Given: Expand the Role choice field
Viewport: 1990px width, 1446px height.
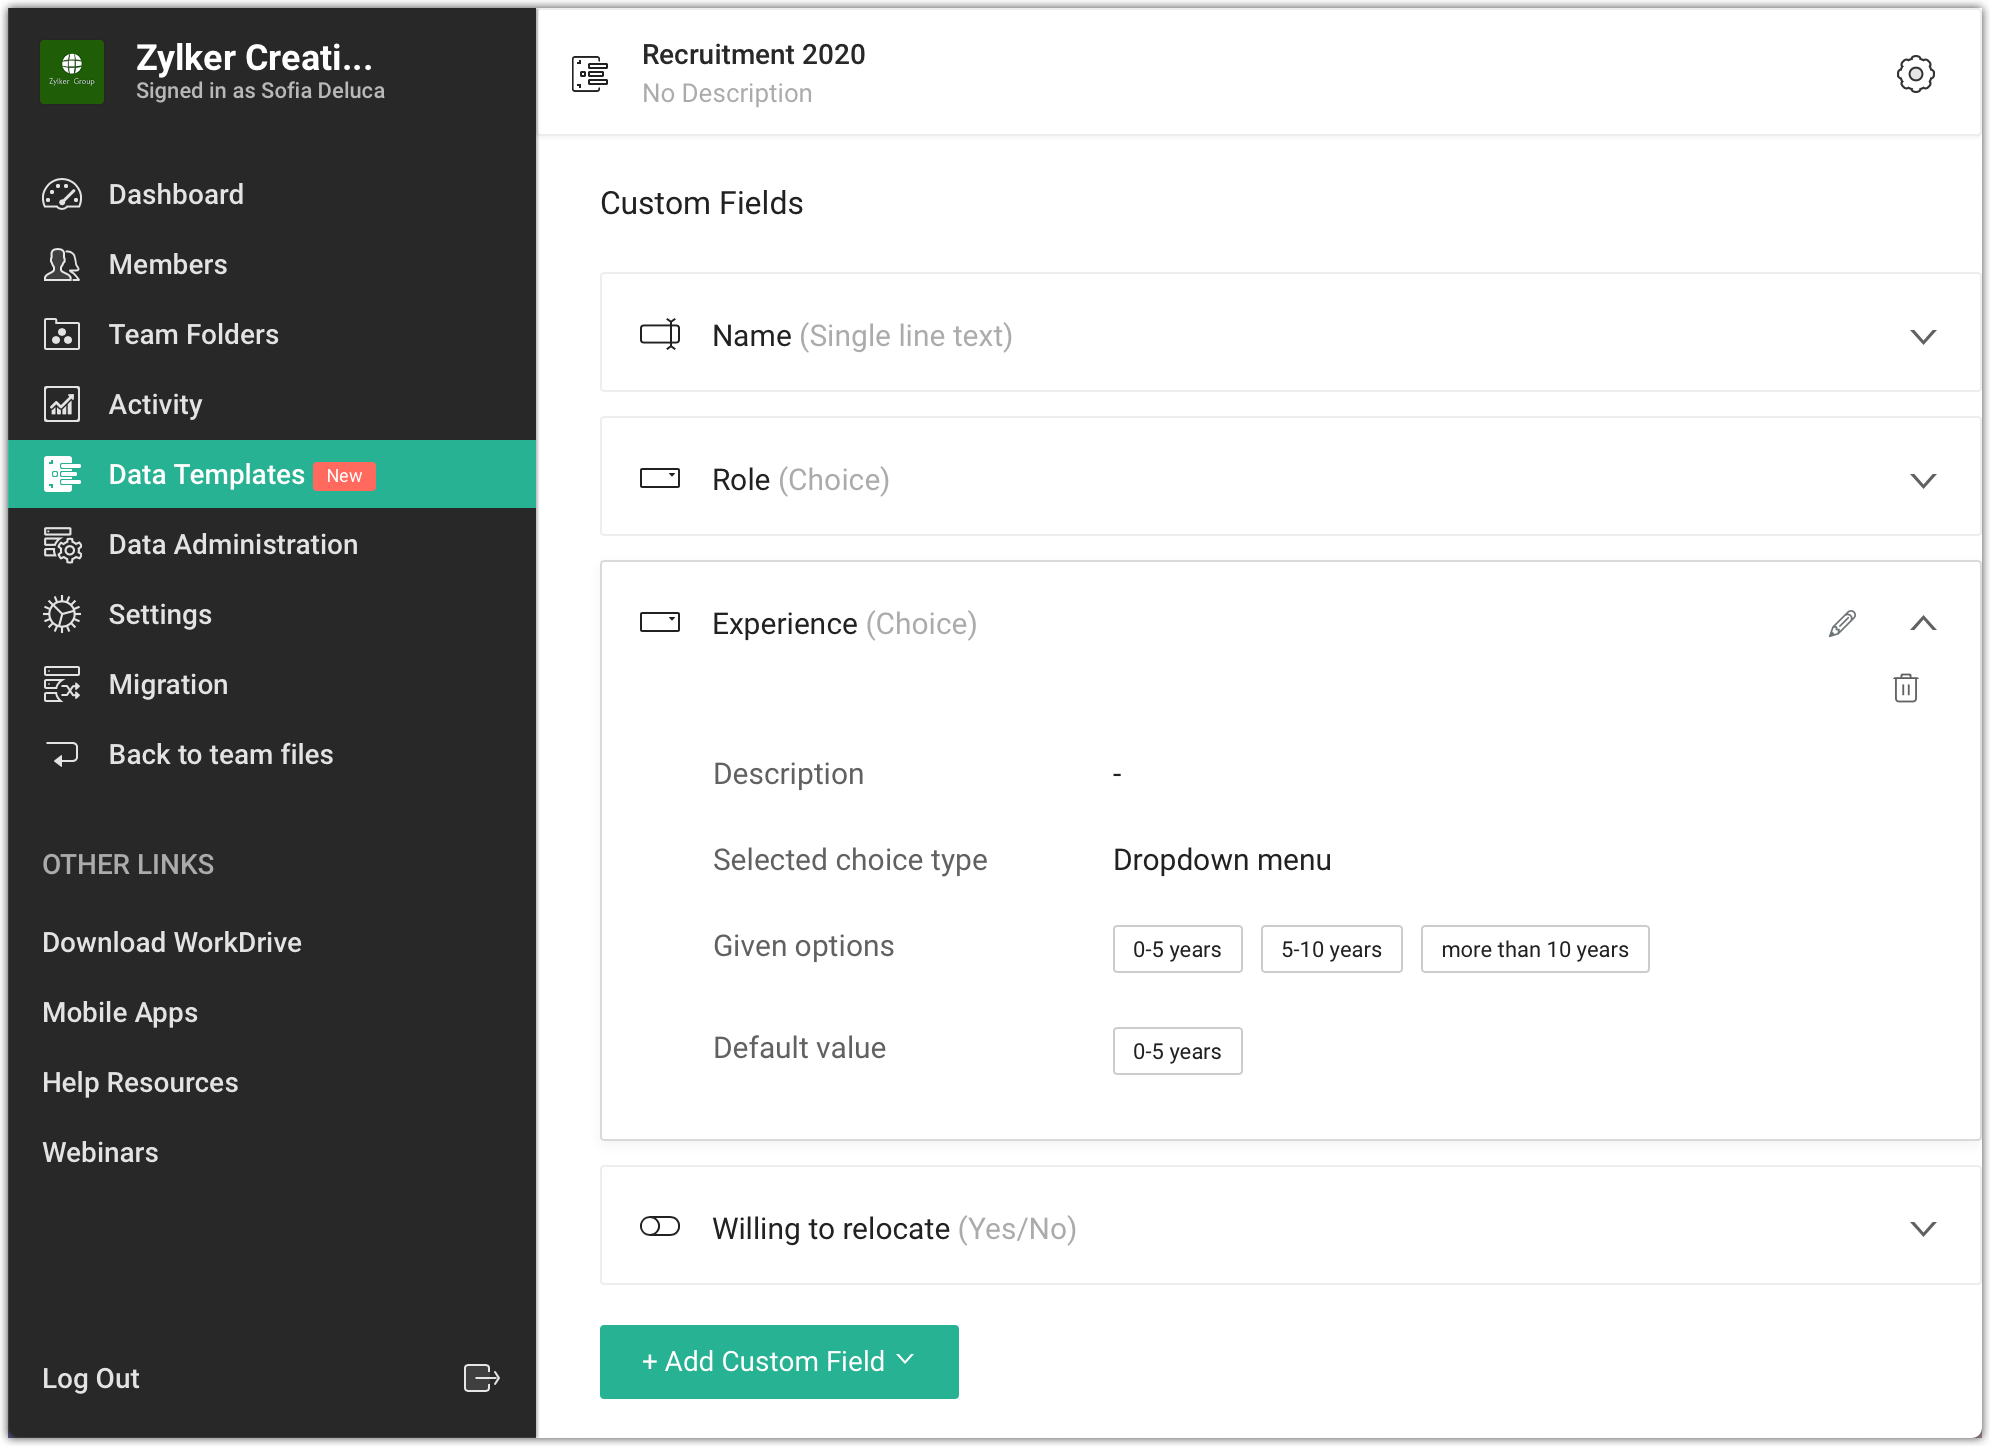Looking at the screenshot, I should [1922, 480].
